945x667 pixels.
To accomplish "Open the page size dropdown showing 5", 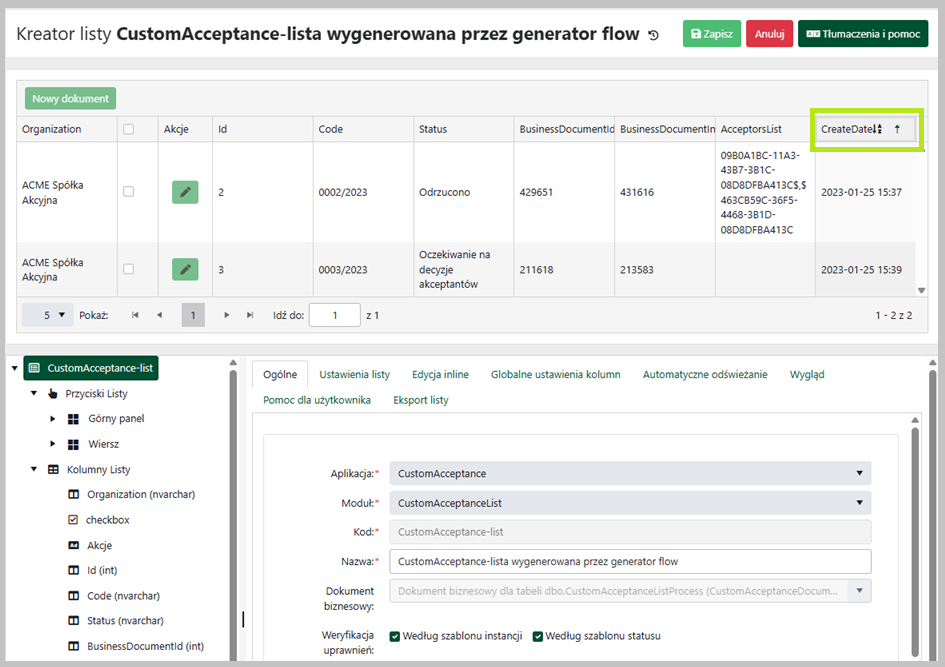I will [47, 315].
